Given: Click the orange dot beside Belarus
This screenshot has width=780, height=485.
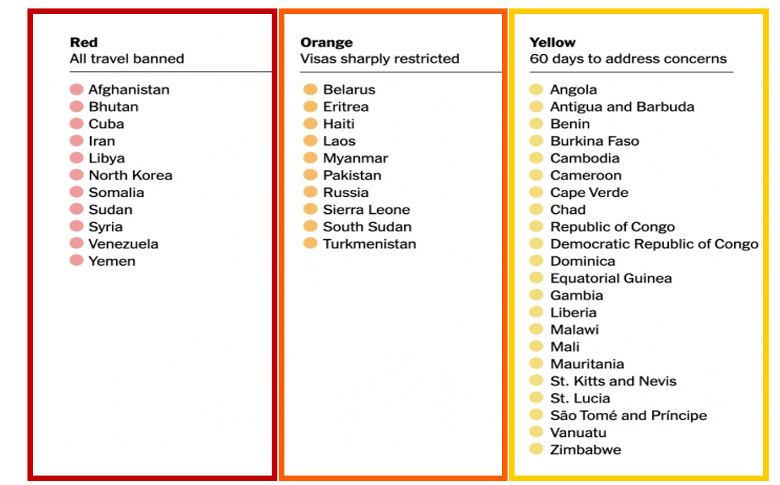Looking at the screenshot, I should [x=310, y=90].
